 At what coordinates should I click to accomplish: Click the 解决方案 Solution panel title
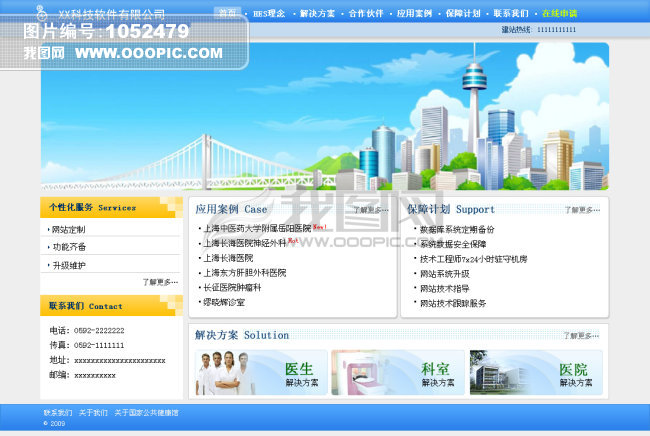point(242,335)
